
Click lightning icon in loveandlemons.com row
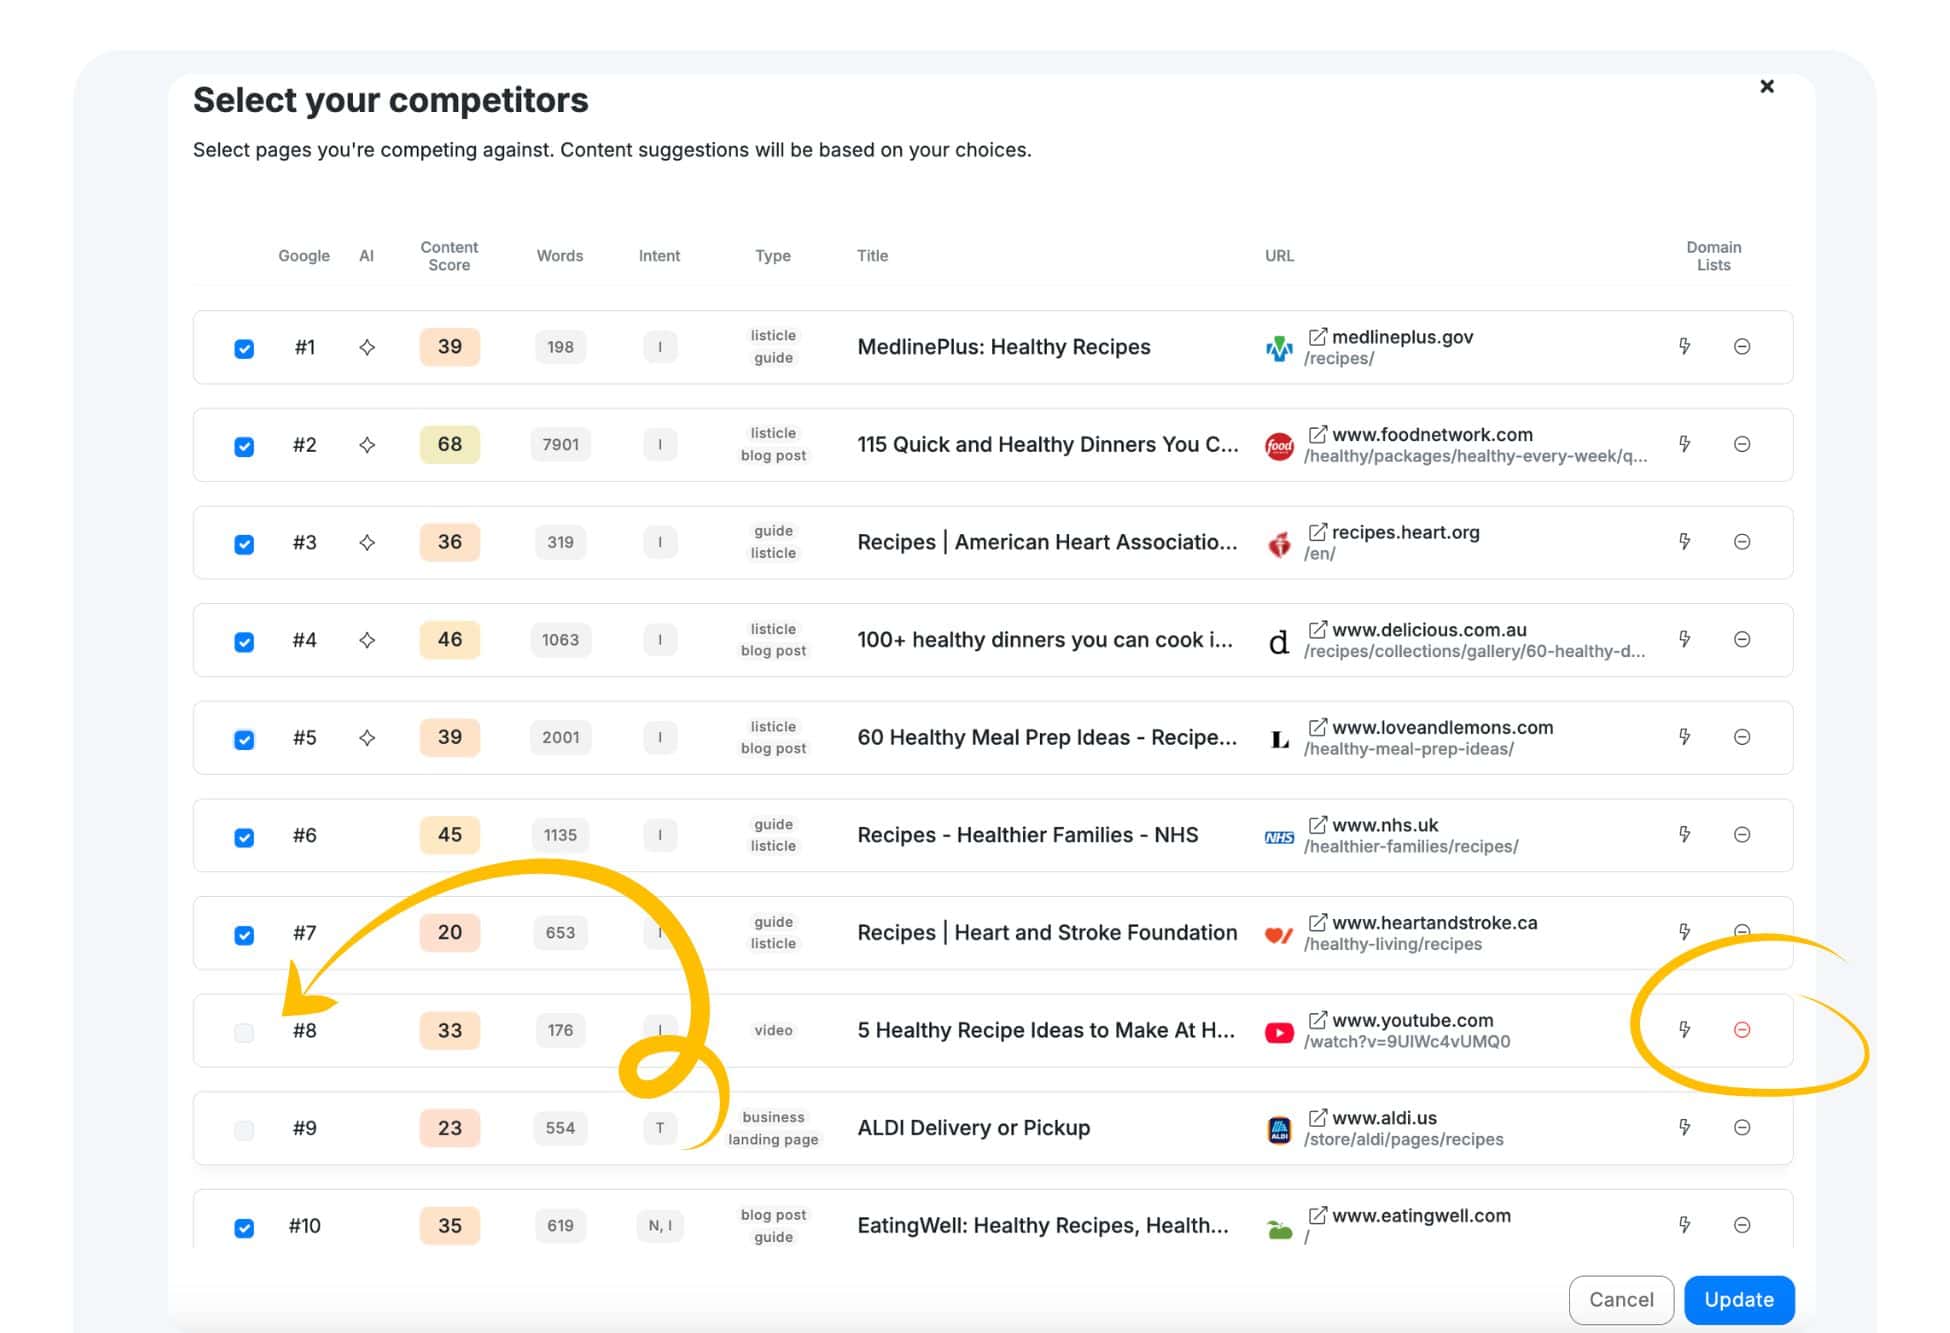pos(1684,737)
